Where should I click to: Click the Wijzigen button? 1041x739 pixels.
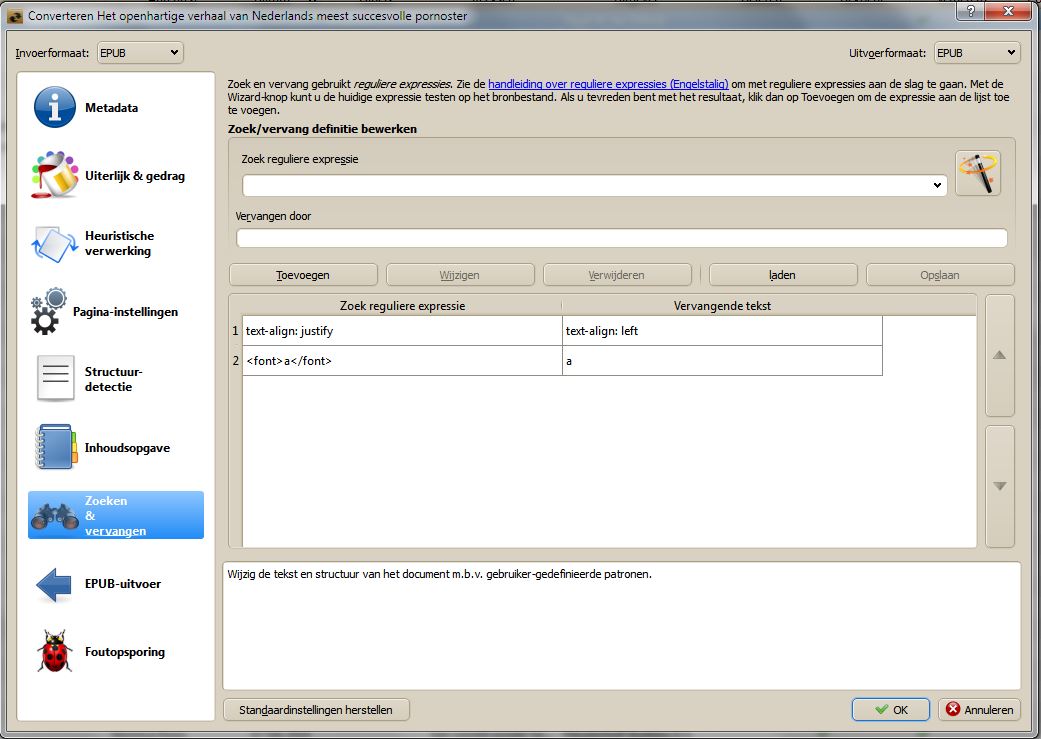(x=460, y=275)
